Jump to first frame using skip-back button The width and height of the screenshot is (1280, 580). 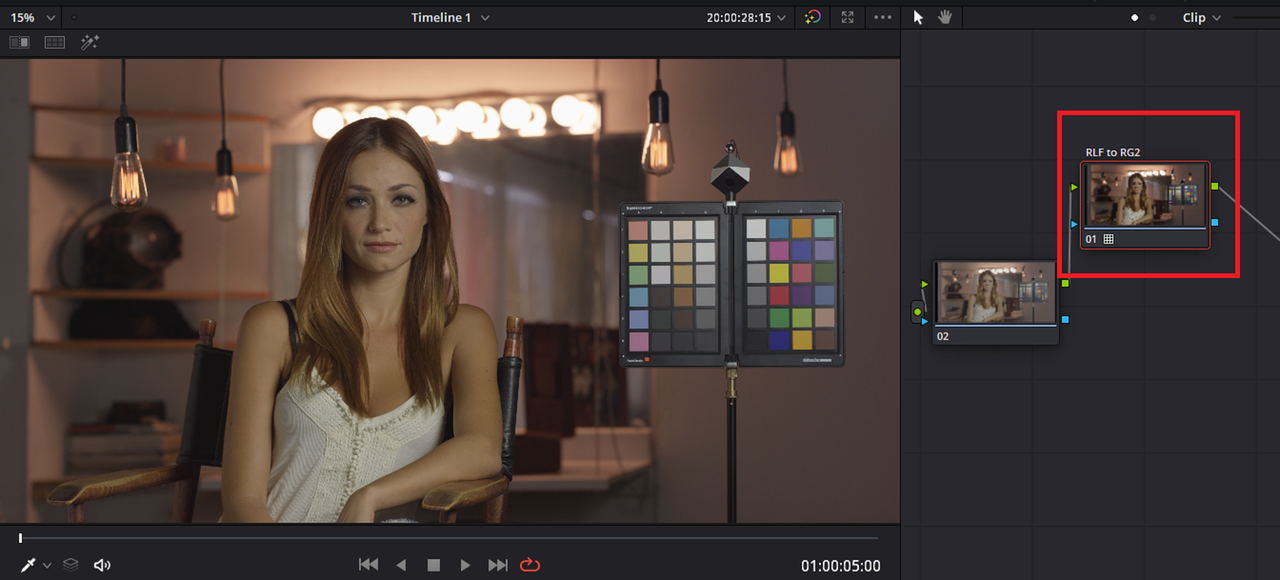click(x=369, y=565)
